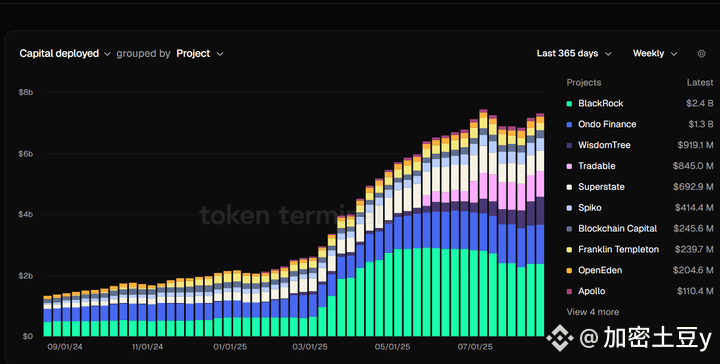The image size is (720, 364).
Task: Click the Ondo Finance blue legend marker
Action: [x=569, y=124]
